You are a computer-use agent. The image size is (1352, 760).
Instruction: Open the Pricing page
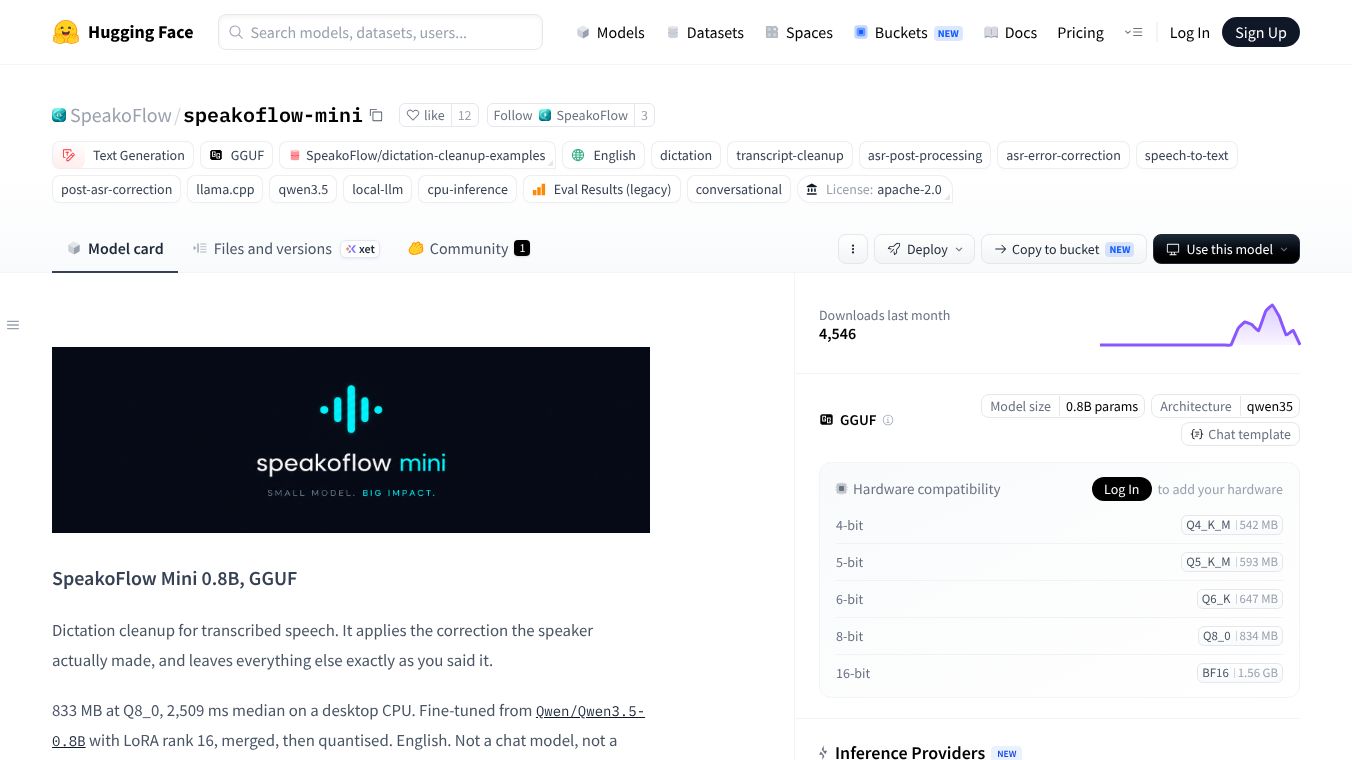coord(1080,32)
